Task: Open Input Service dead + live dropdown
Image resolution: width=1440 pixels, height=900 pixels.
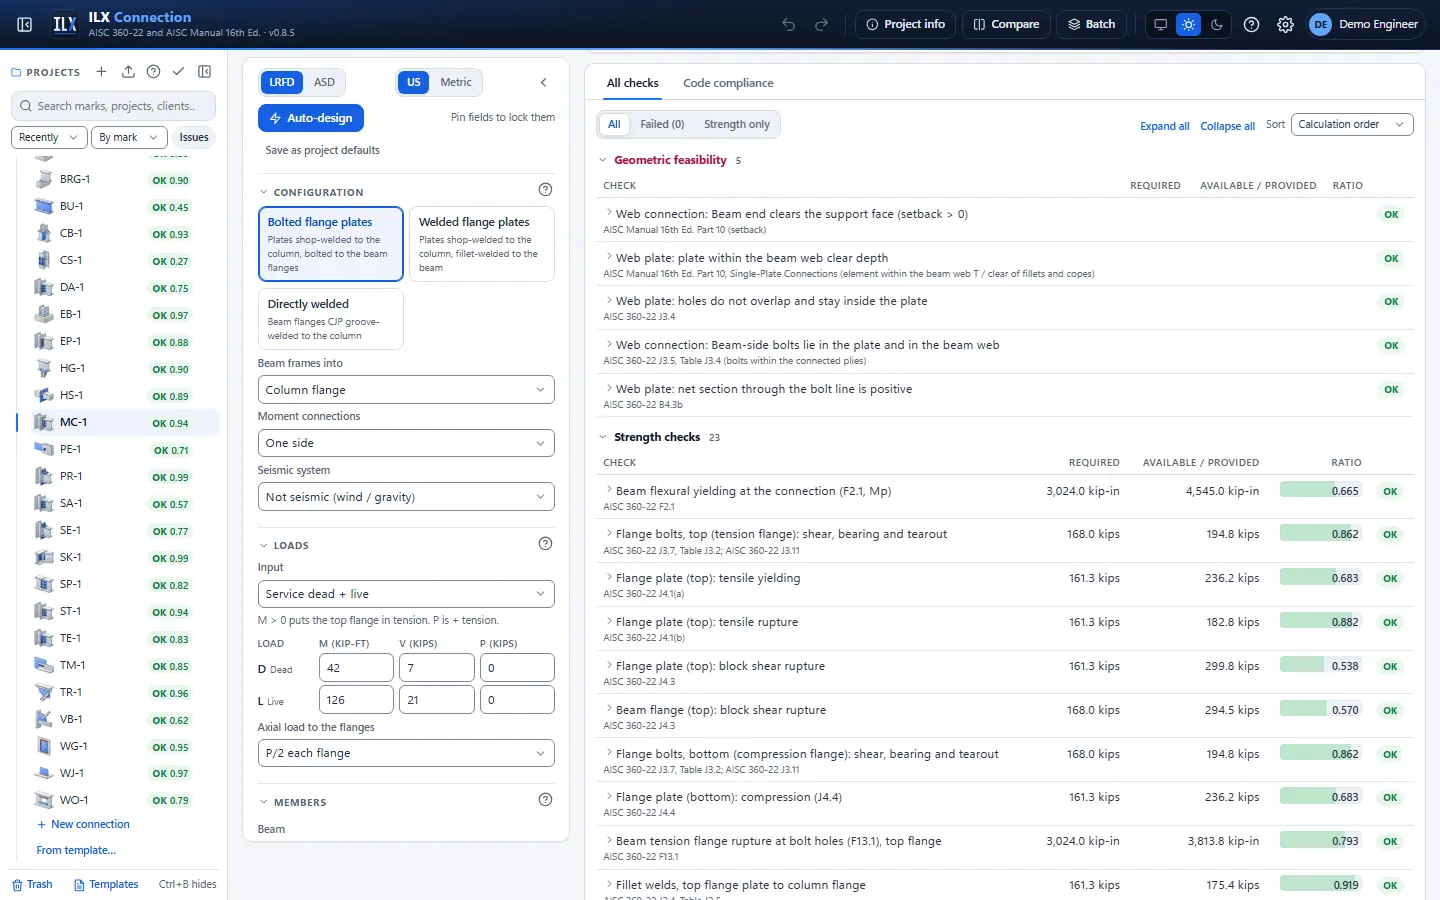Action: (x=406, y=594)
